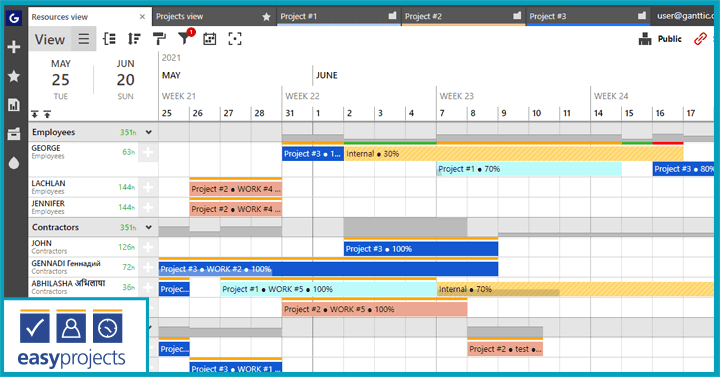Collapse the Employees group chevron
Image resolution: width=720 pixels, height=377 pixels.
(149, 132)
